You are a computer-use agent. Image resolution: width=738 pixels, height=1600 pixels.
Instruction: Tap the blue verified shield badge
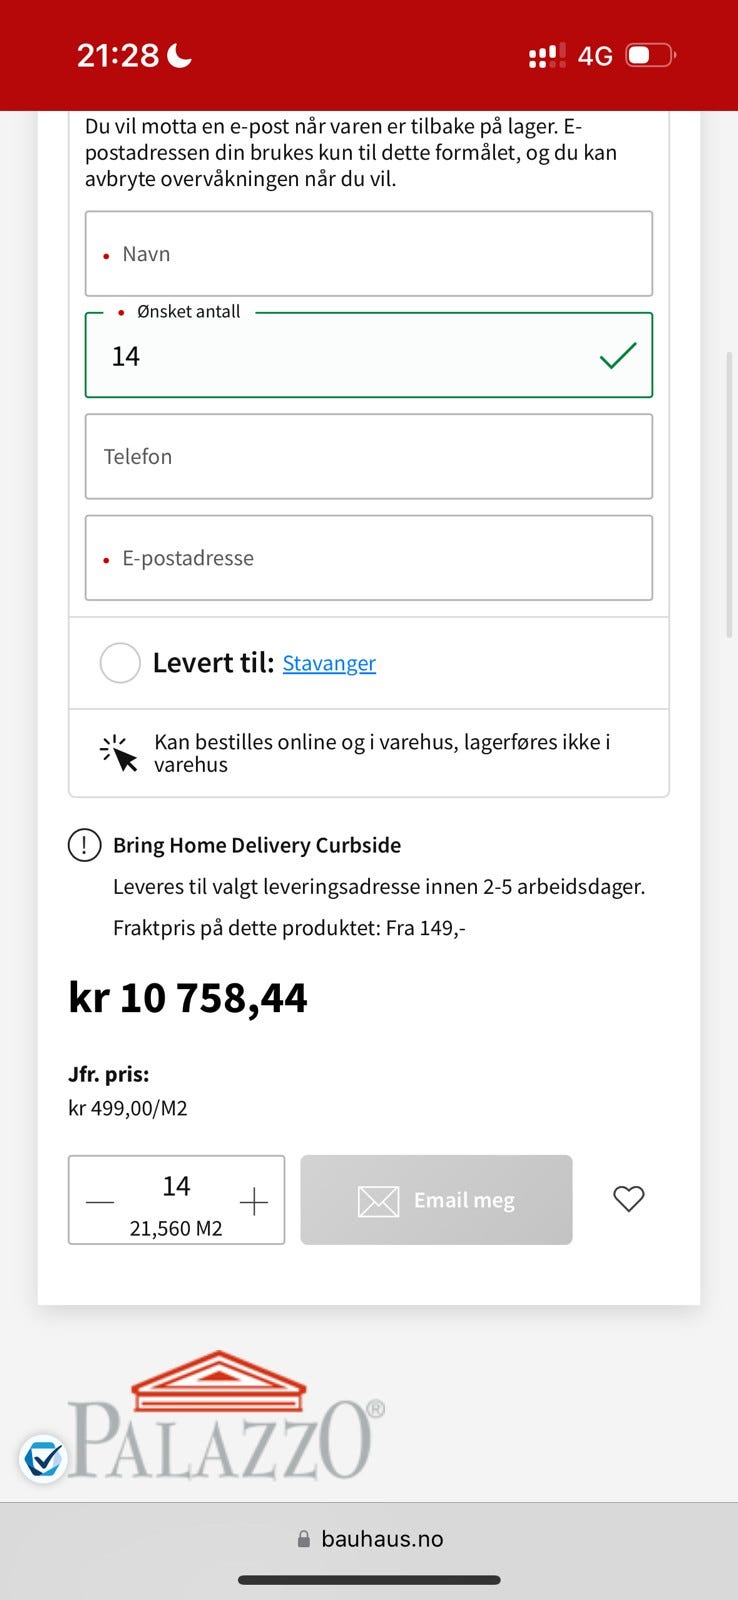(x=43, y=1459)
